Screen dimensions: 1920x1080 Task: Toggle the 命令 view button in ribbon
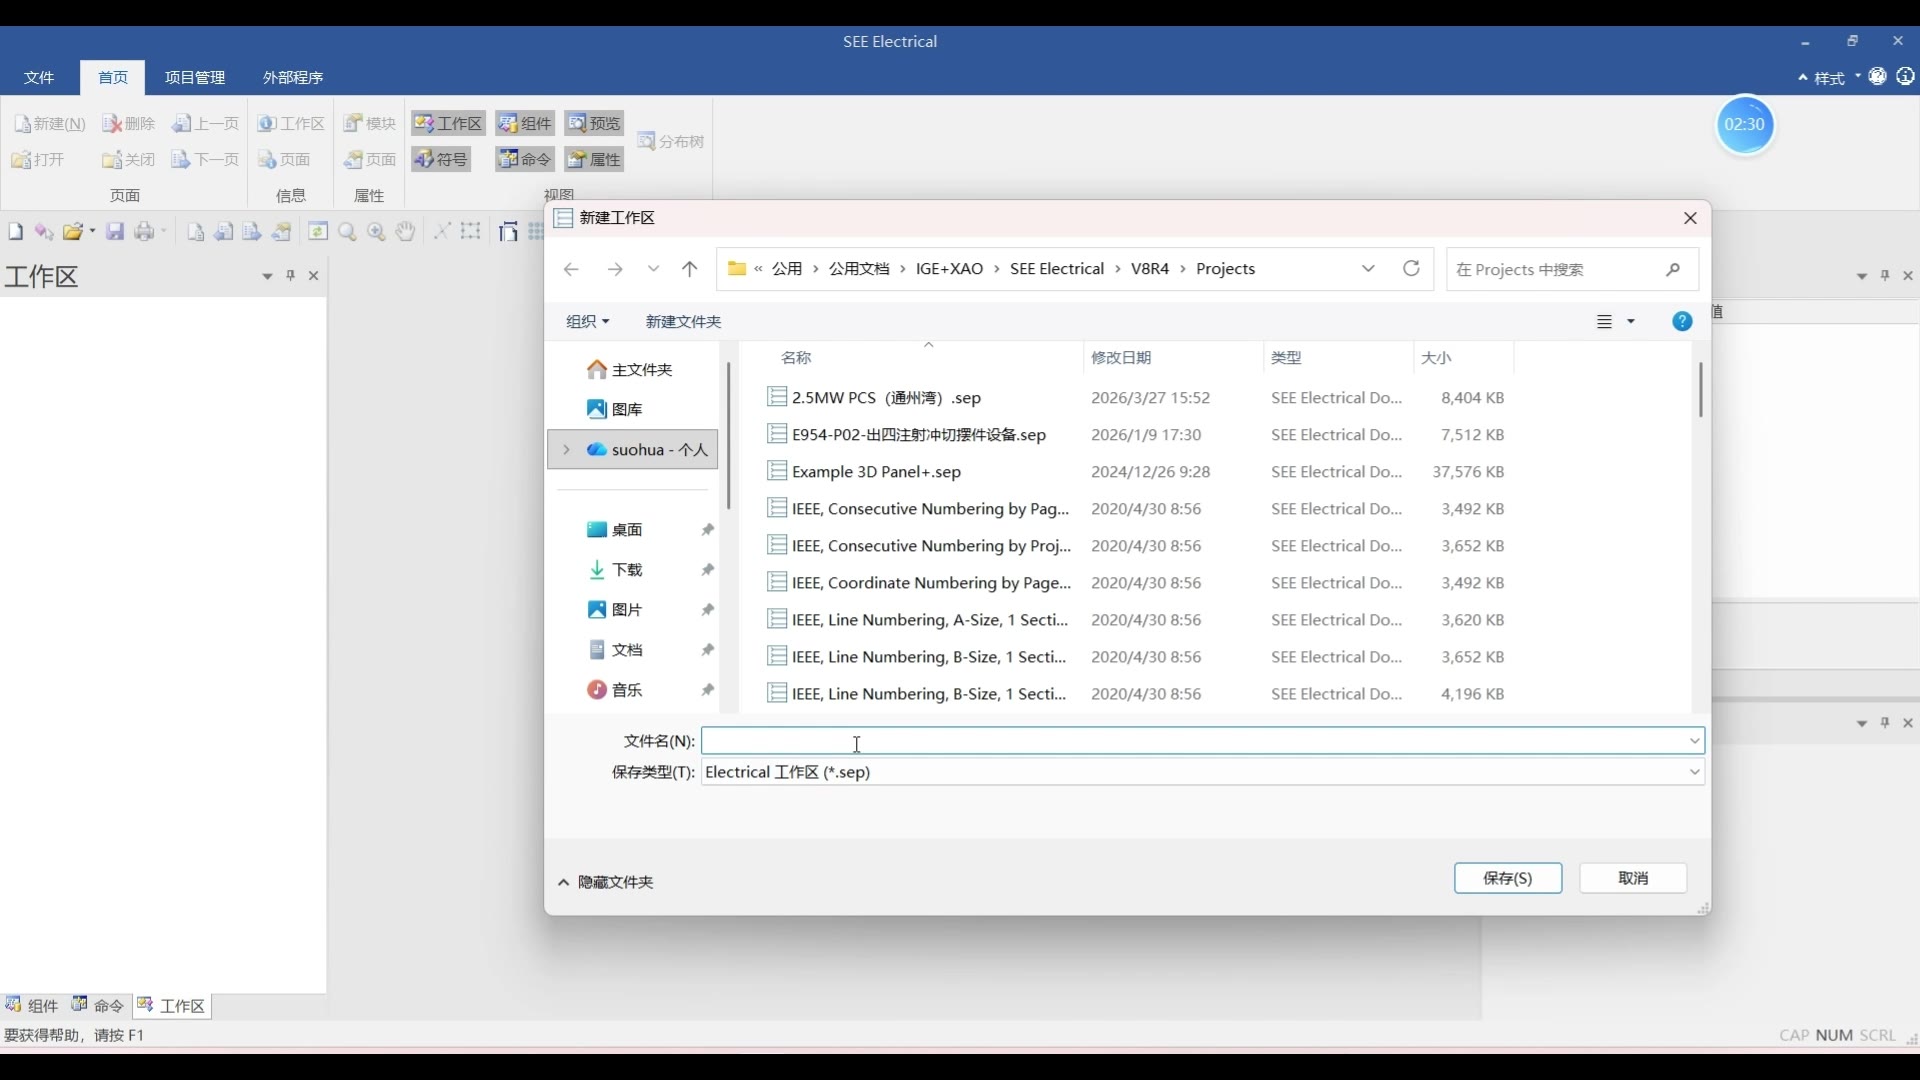(525, 159)
